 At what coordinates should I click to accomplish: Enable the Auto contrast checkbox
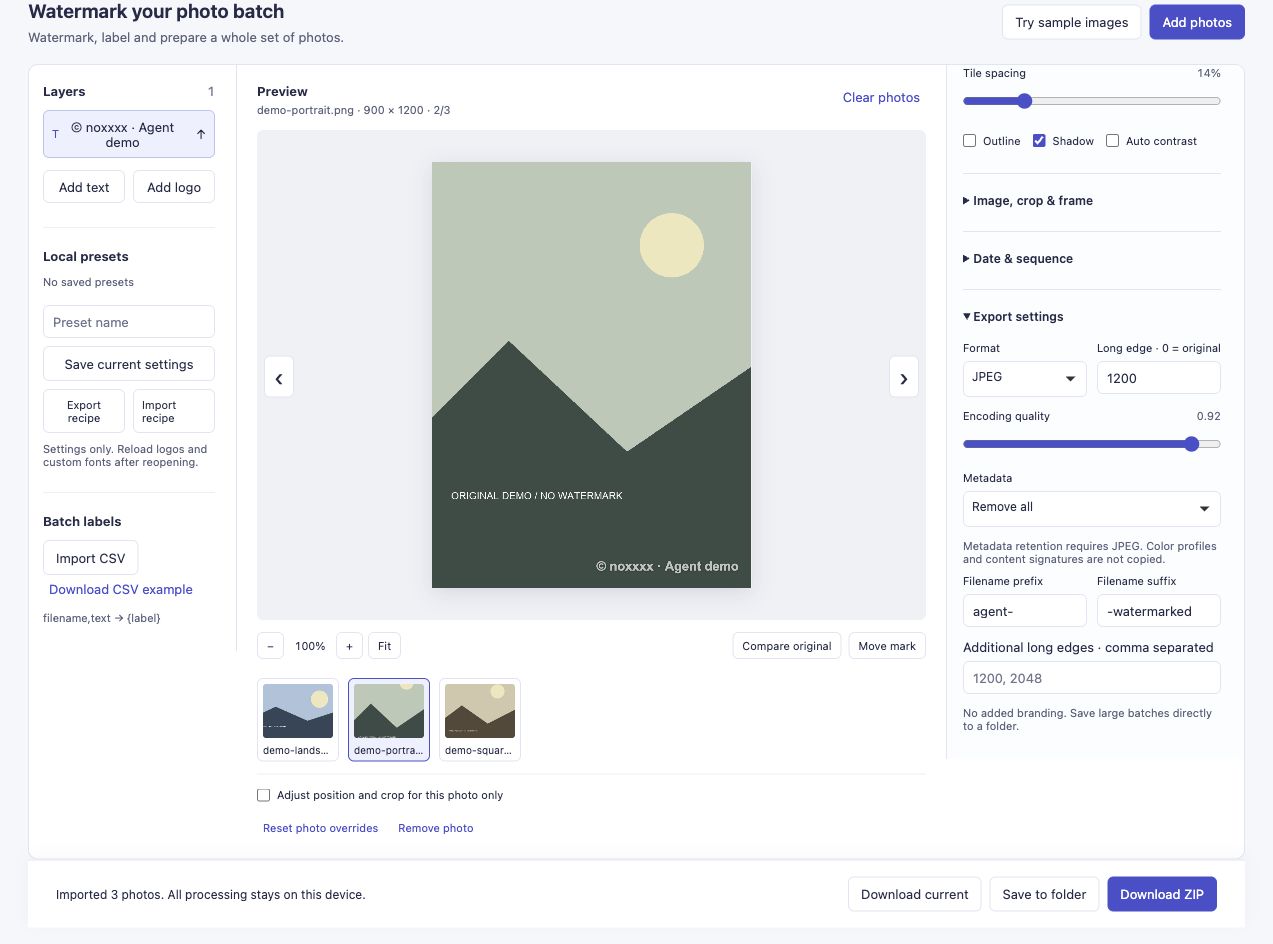[1112, 141]
